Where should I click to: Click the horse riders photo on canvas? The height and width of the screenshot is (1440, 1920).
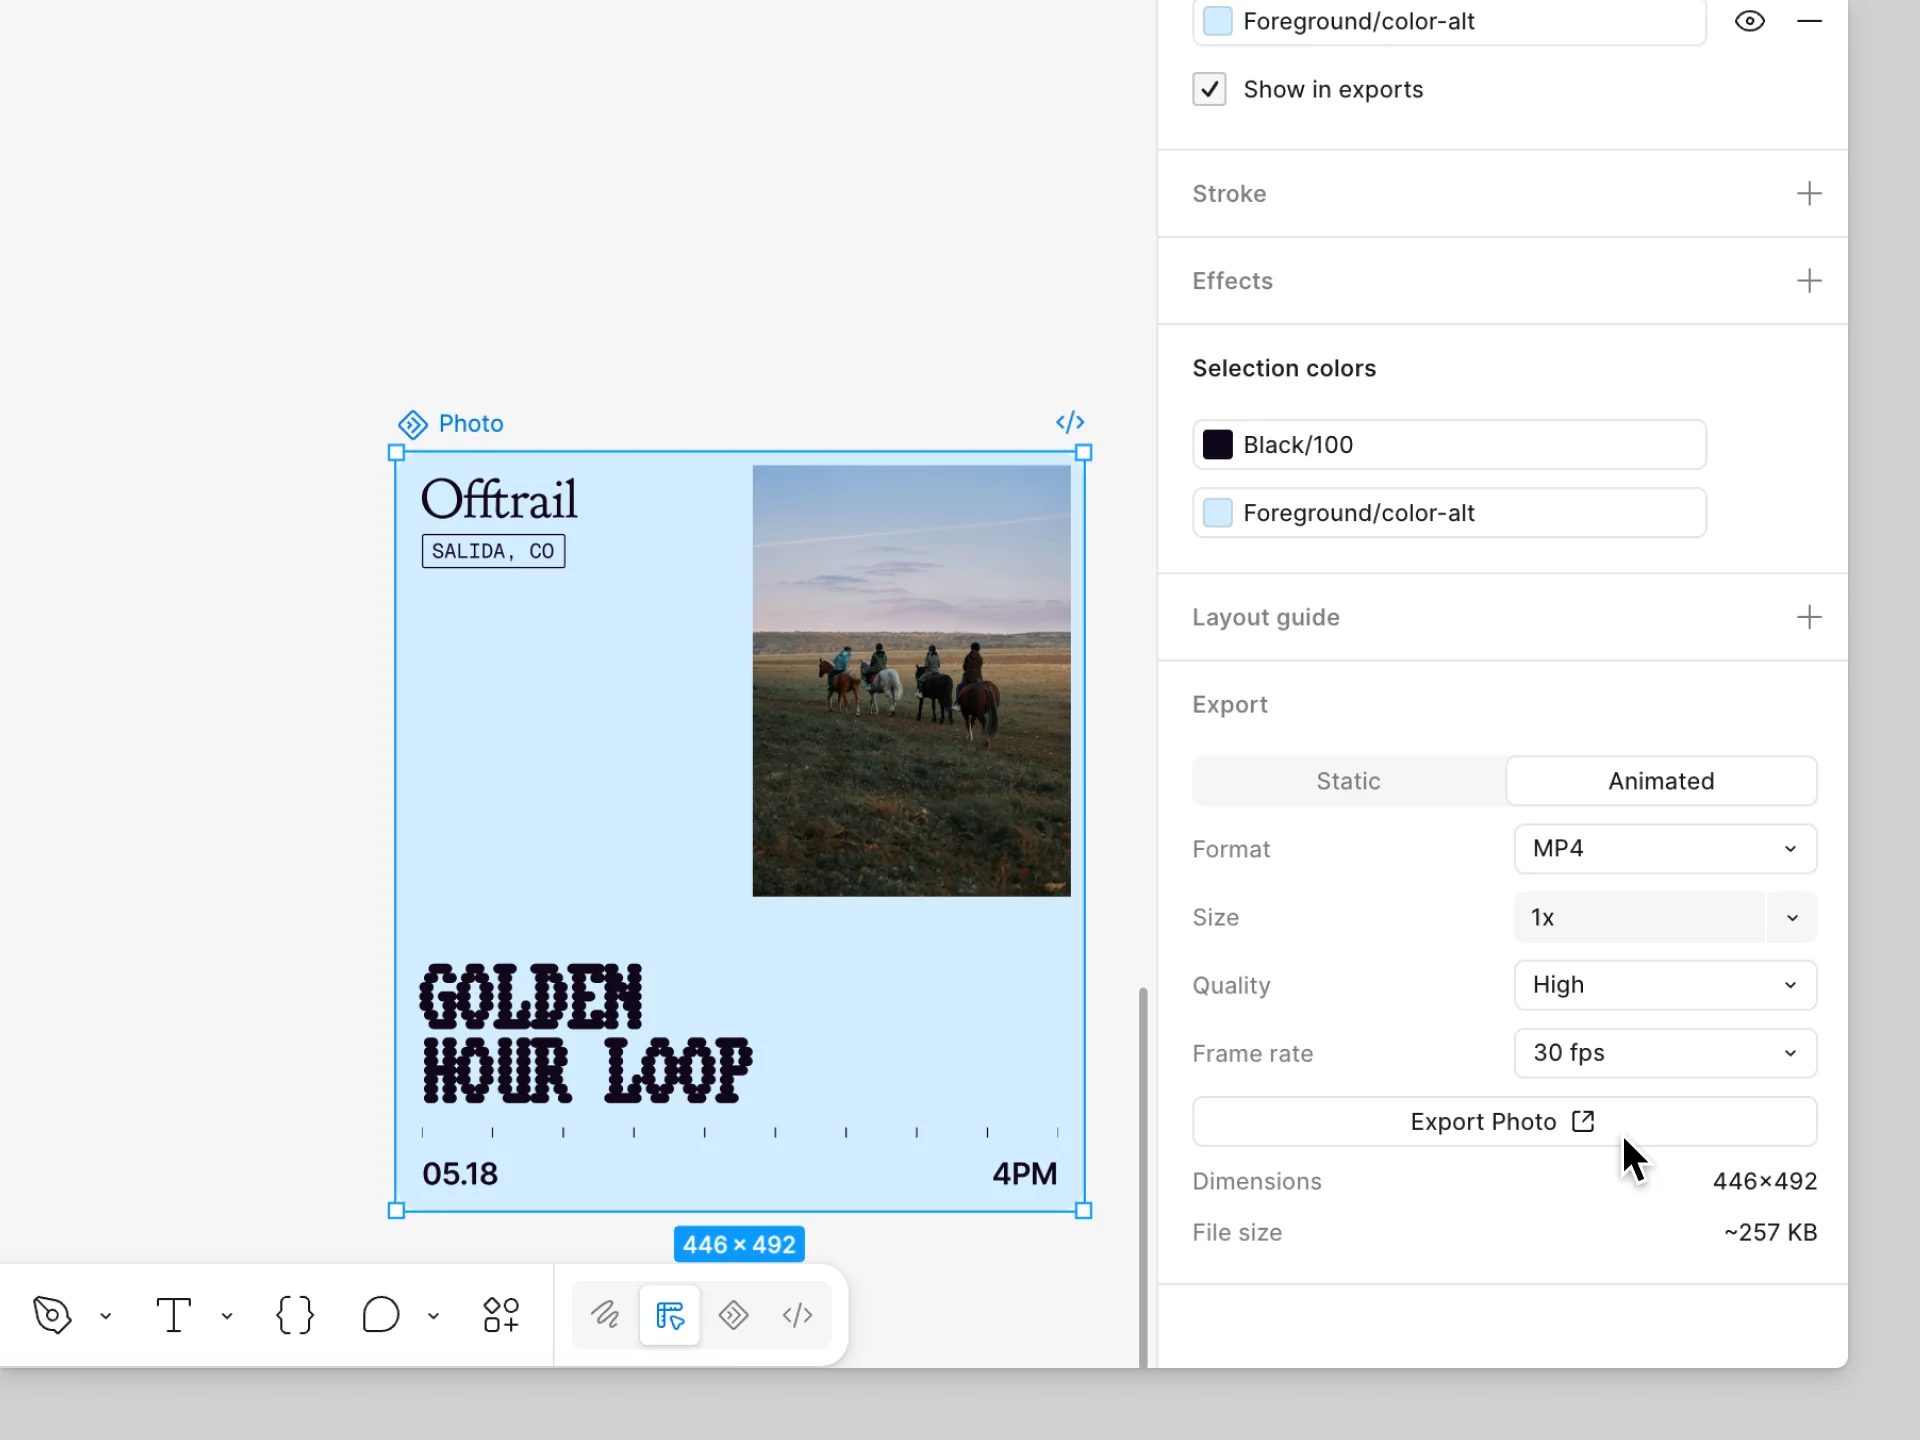click(911, 680)
